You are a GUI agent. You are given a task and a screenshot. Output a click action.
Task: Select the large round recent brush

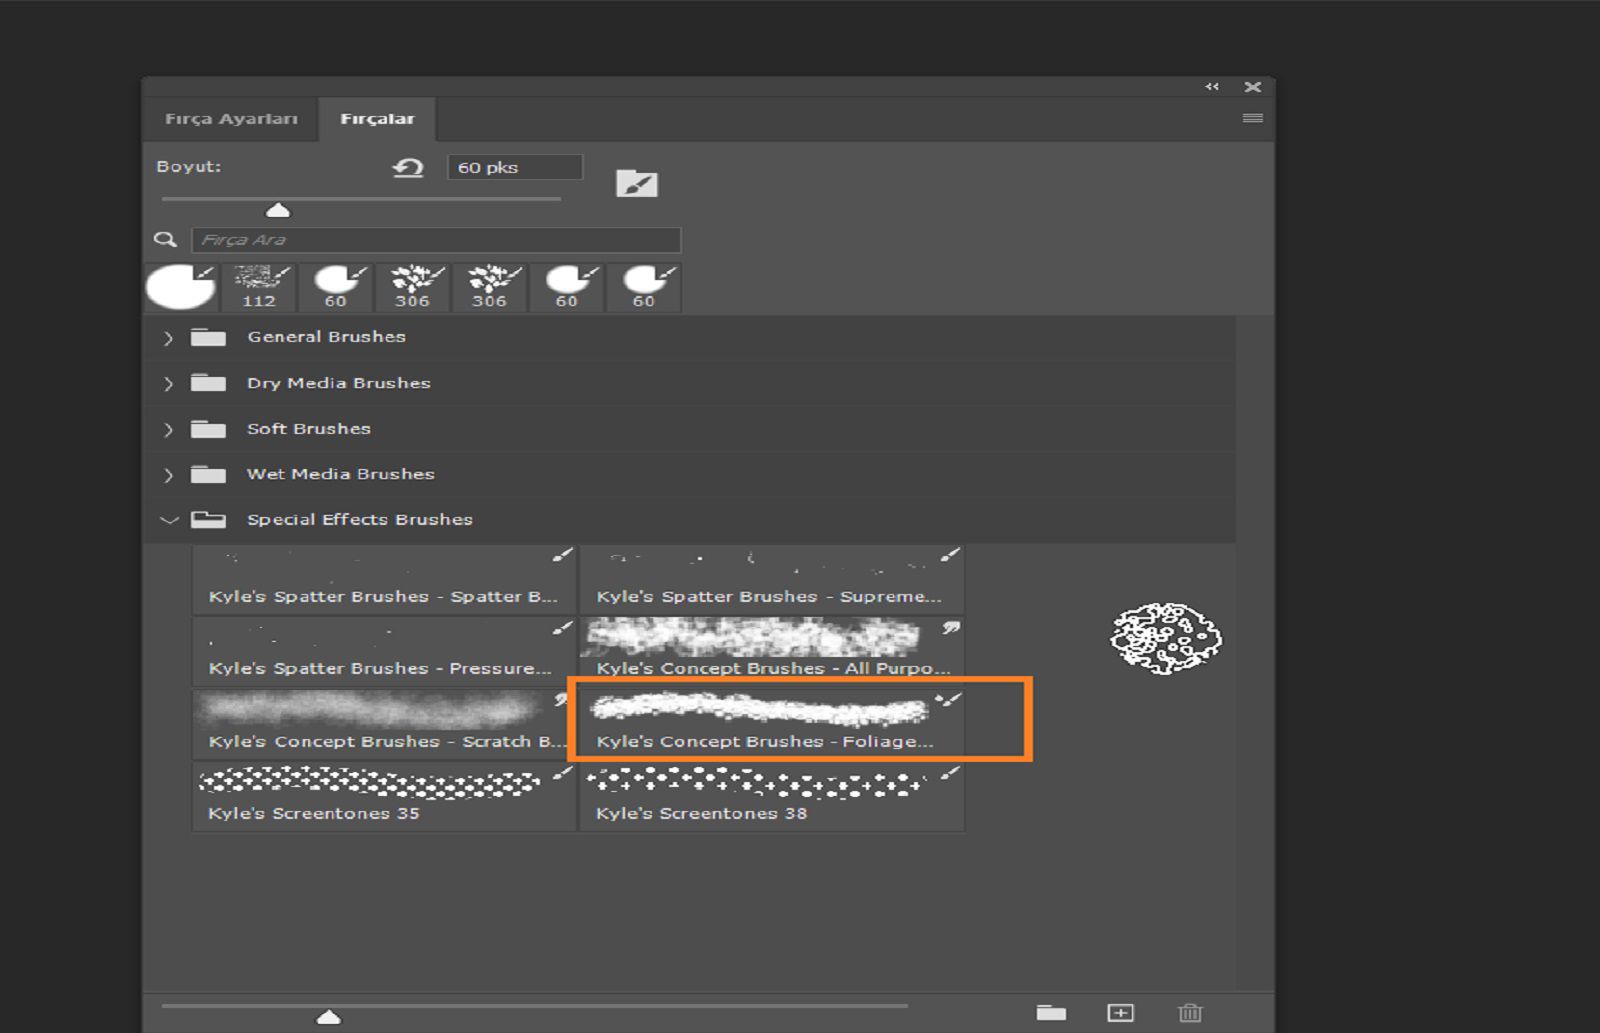click(181, 287)
